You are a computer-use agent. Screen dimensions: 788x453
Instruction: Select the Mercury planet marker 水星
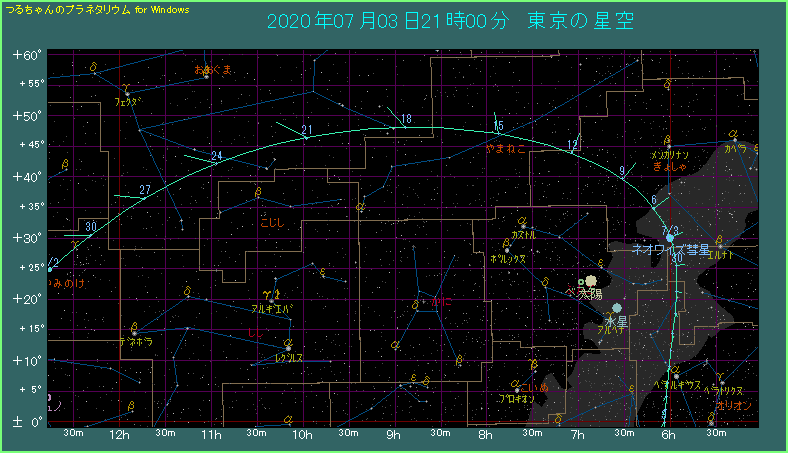point(618,308)
